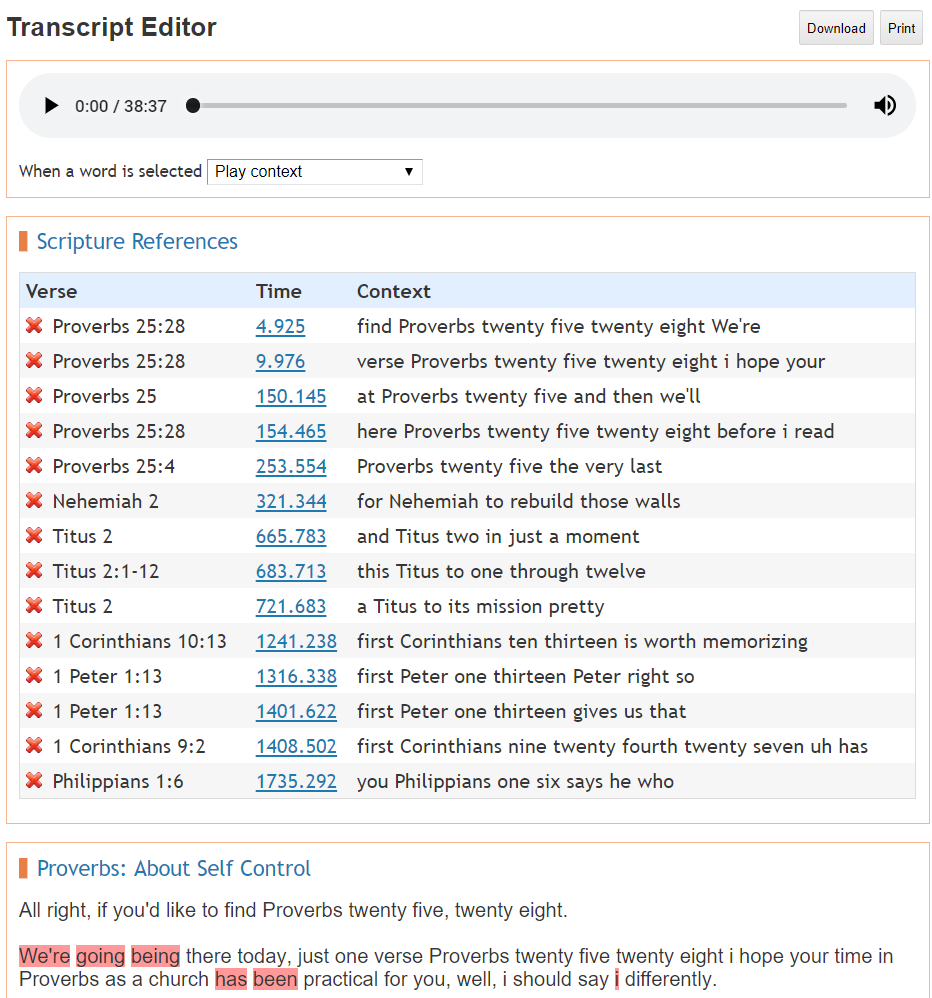Remove the Proverbs 25 reference

pyautogui.click(x=34, y=396)
